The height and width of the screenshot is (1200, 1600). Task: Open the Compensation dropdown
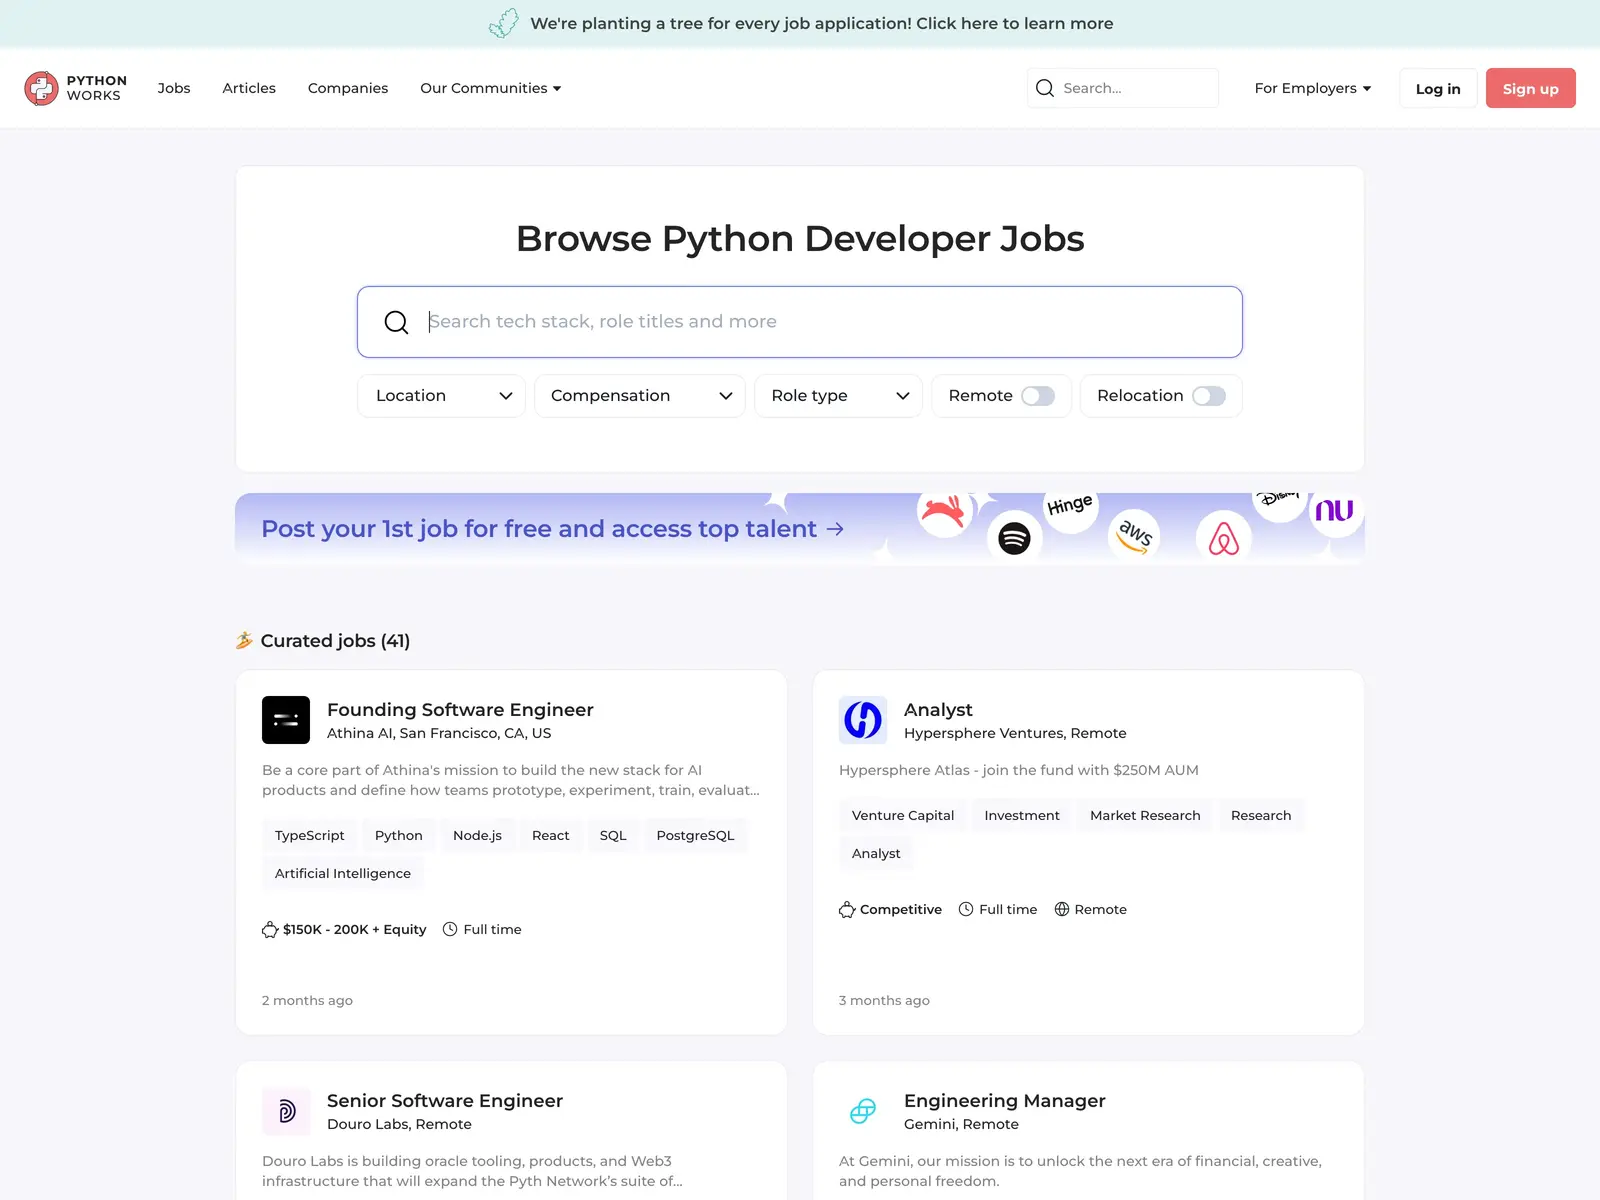point(640,396)
